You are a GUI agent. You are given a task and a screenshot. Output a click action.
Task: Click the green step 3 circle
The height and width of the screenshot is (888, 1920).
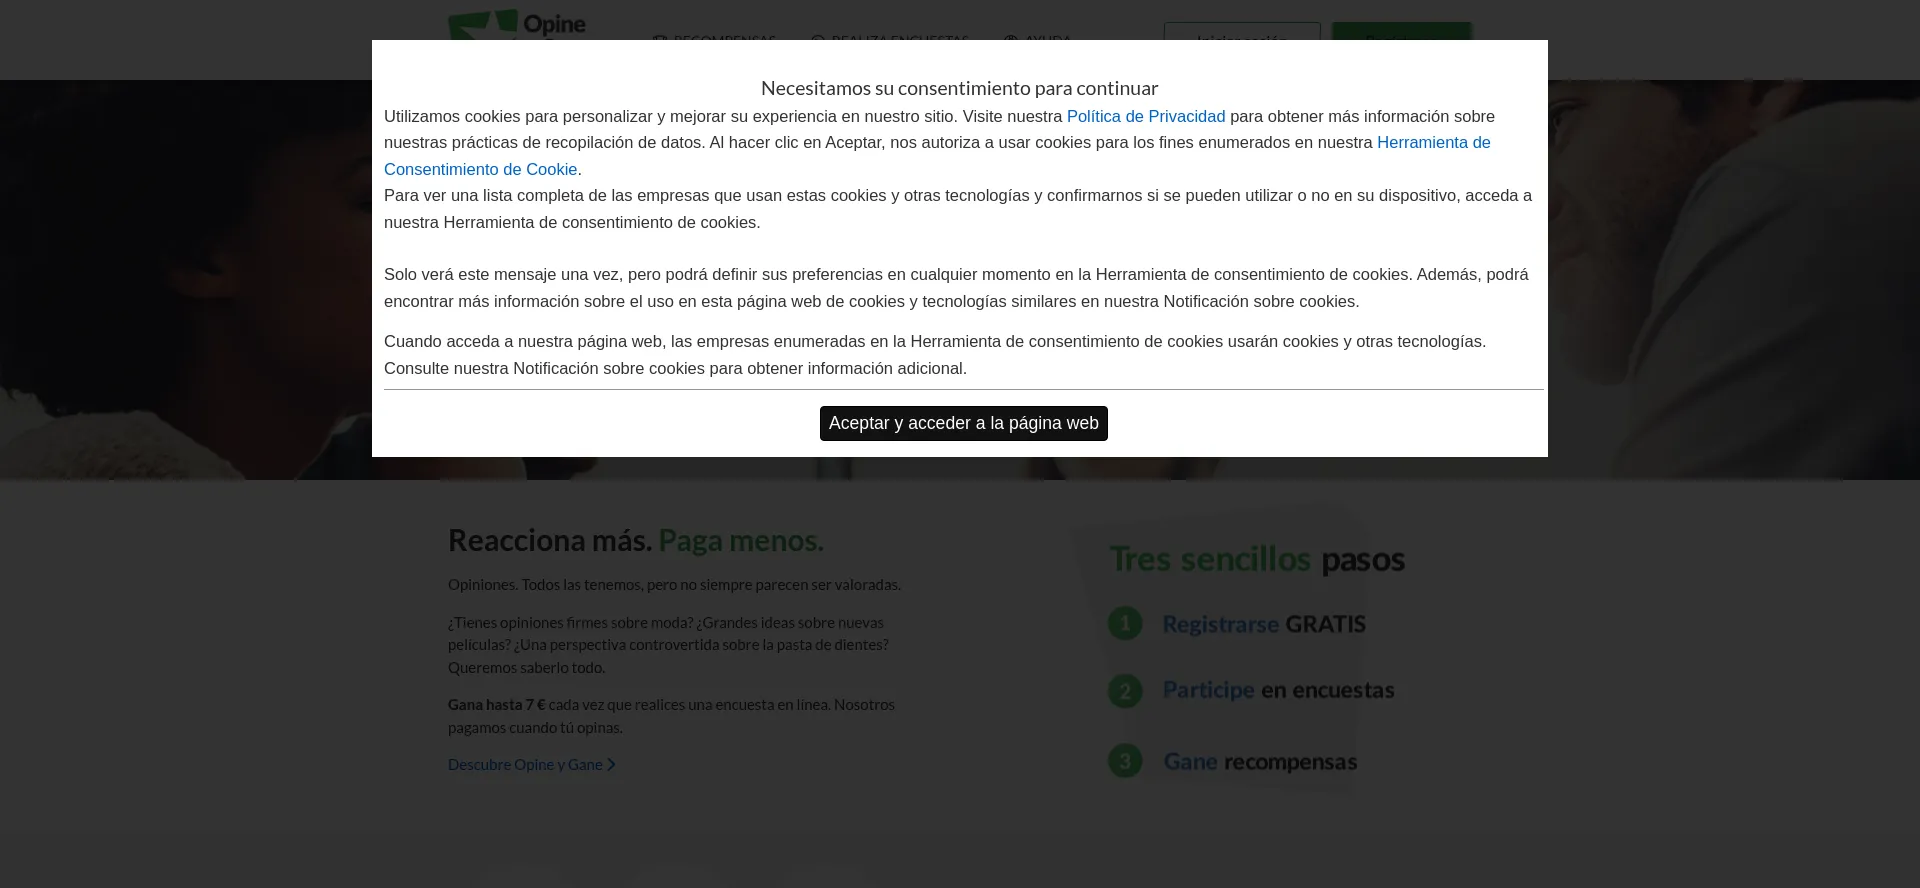pos(1125,761)
